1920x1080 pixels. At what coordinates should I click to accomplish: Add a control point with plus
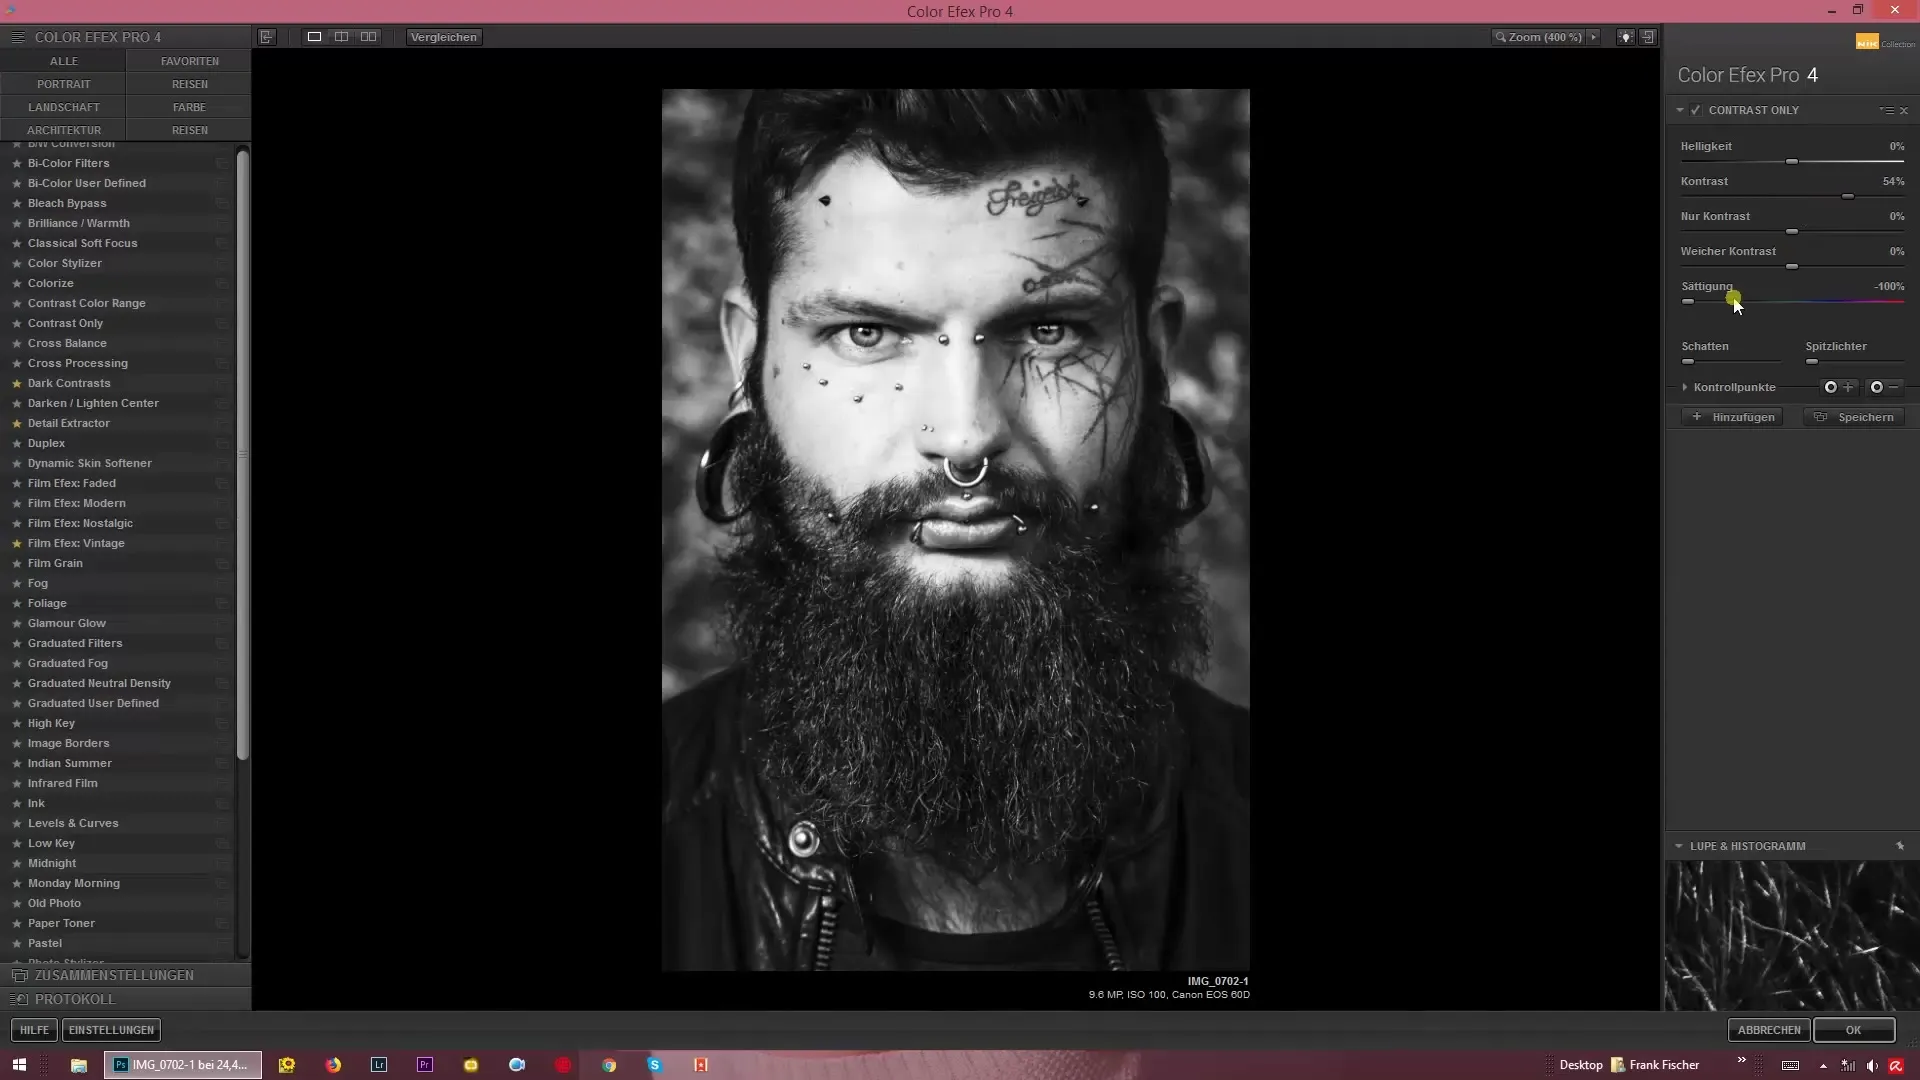[x=1838, y=387]
